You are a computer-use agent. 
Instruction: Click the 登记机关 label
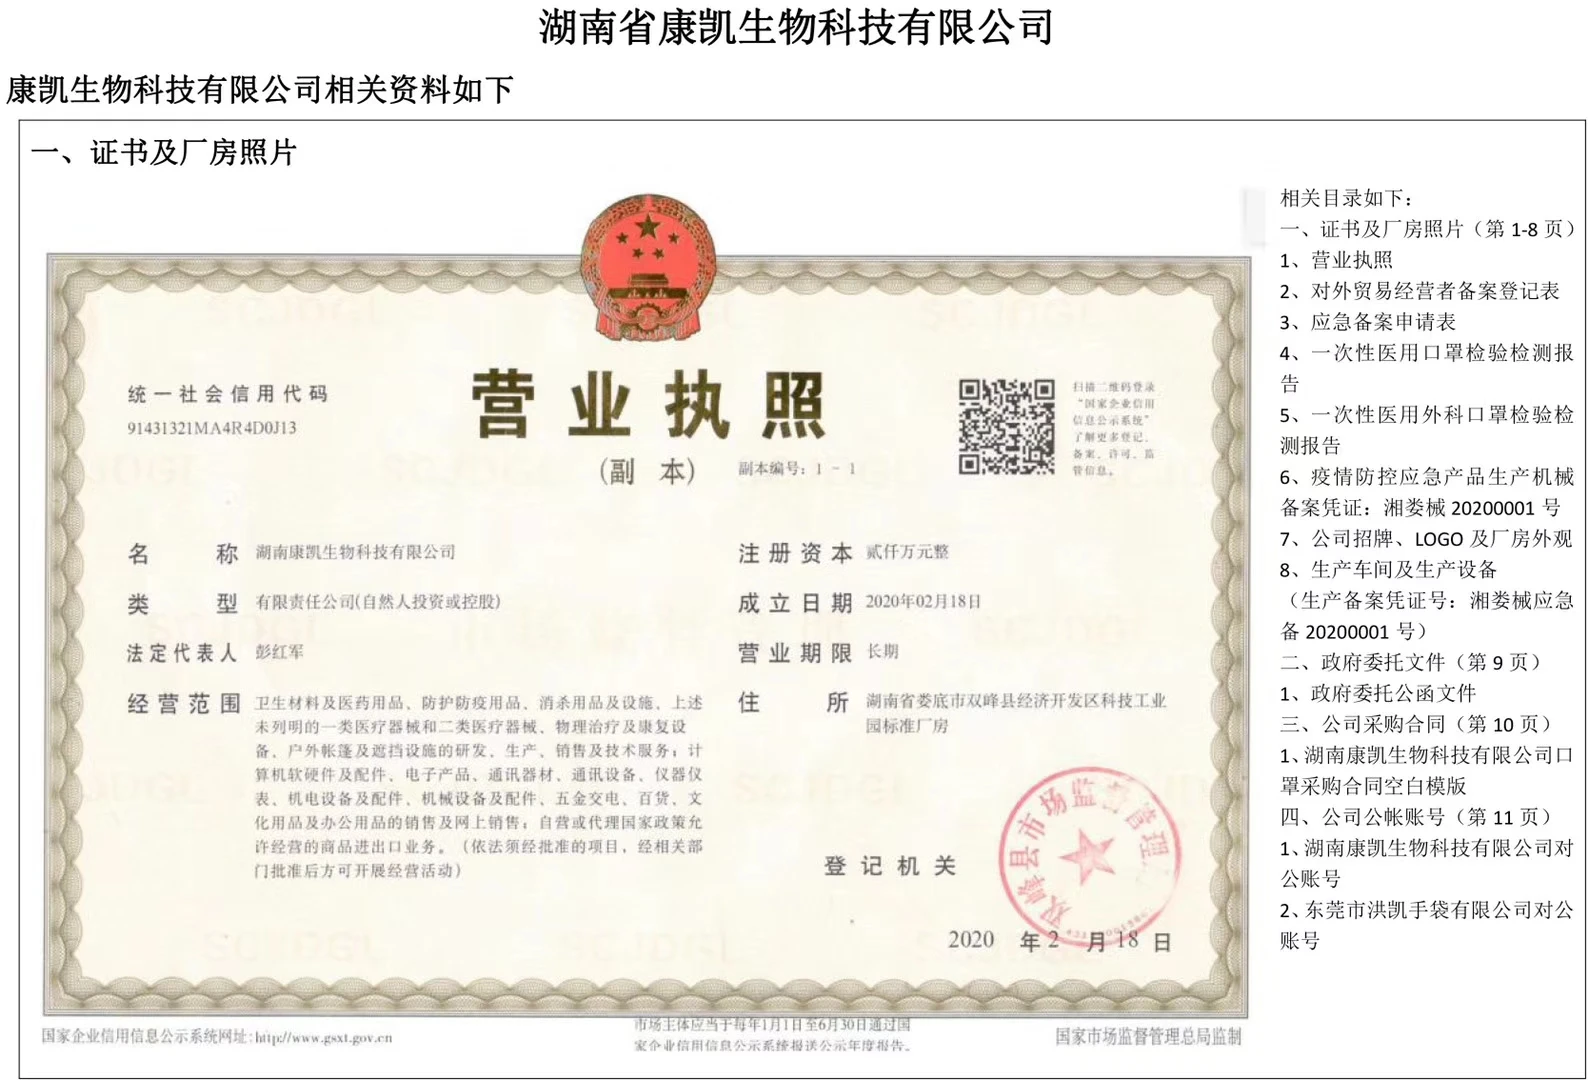[x=890, y=867]
